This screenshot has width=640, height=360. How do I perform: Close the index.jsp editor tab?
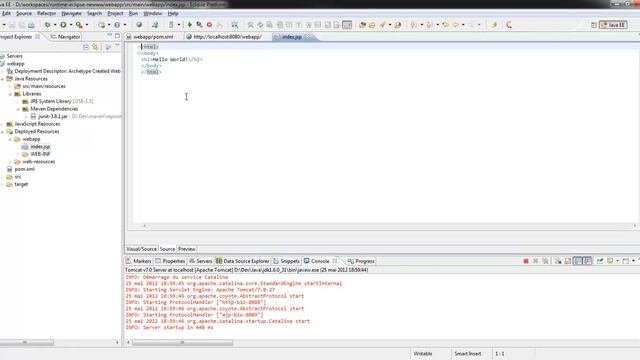click(307, 36)
